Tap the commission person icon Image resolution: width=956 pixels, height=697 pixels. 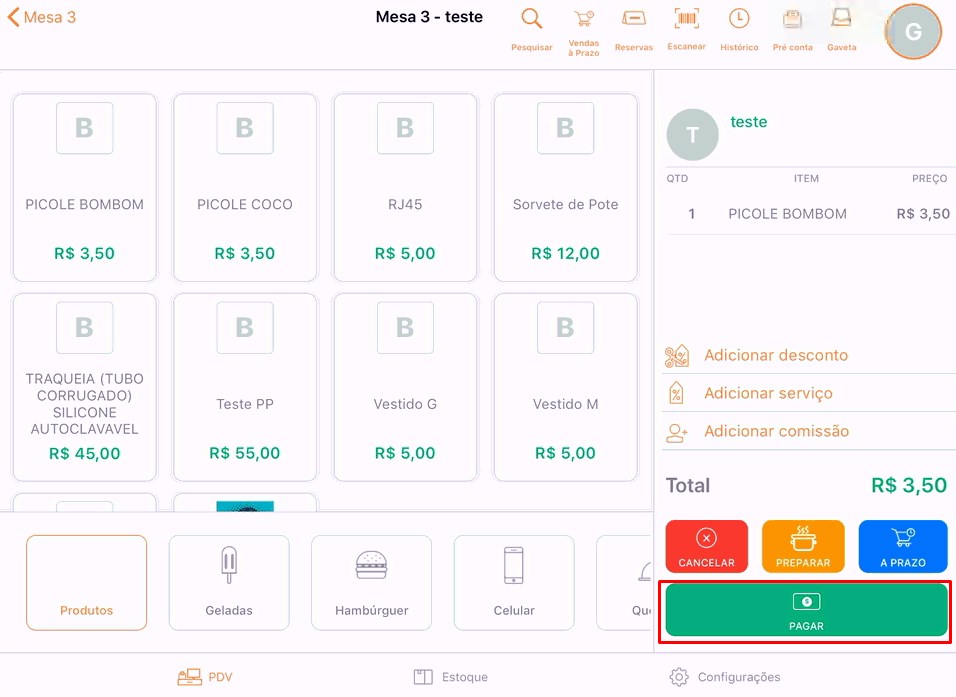point(677,432)
